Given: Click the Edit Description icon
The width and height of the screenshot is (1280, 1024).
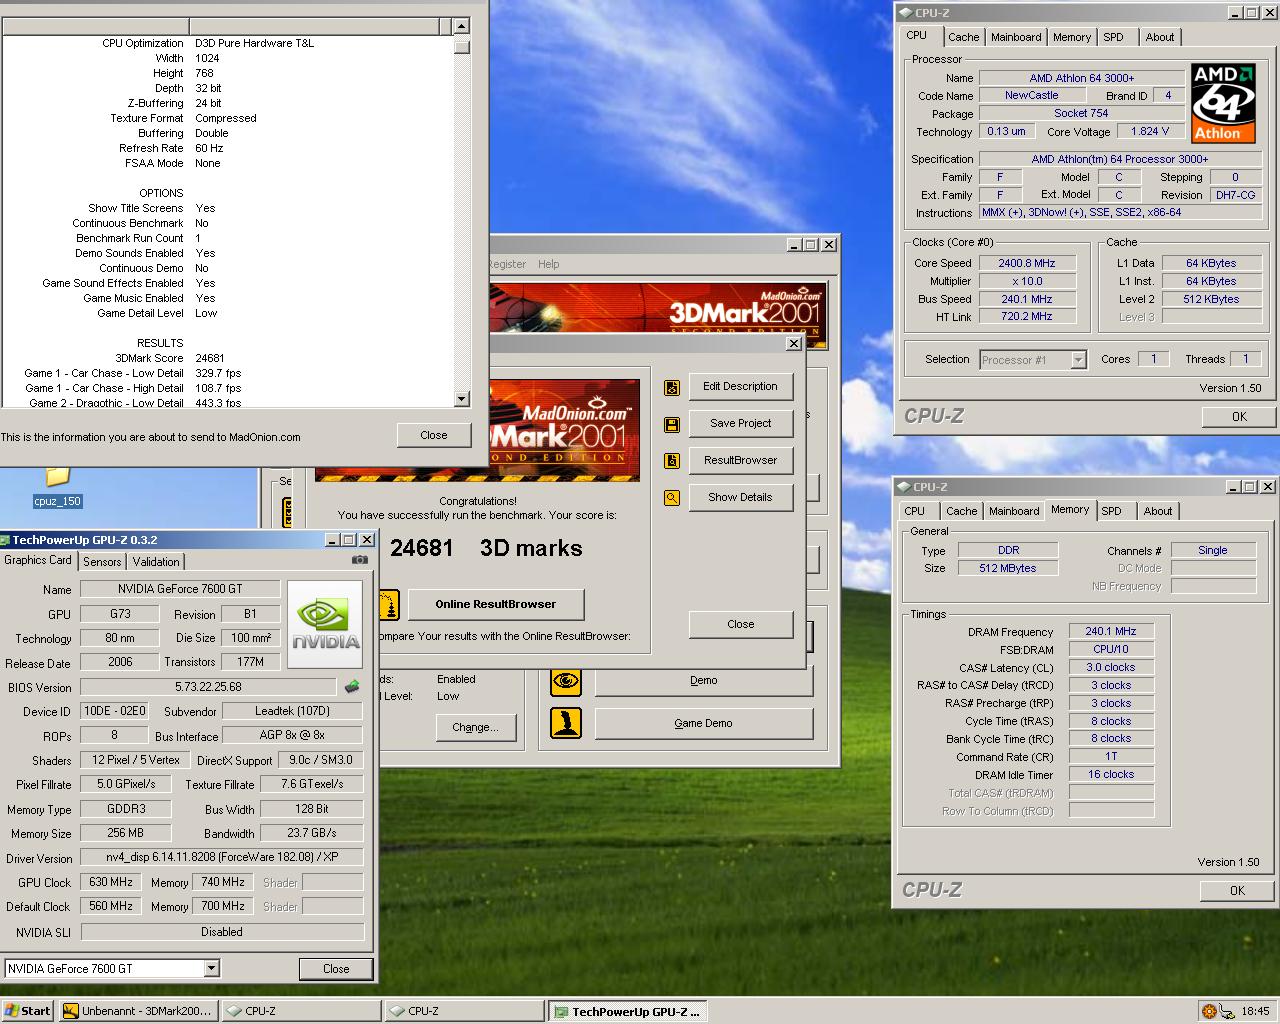Looking at the screenshot, I should click(x=672, y=387).
